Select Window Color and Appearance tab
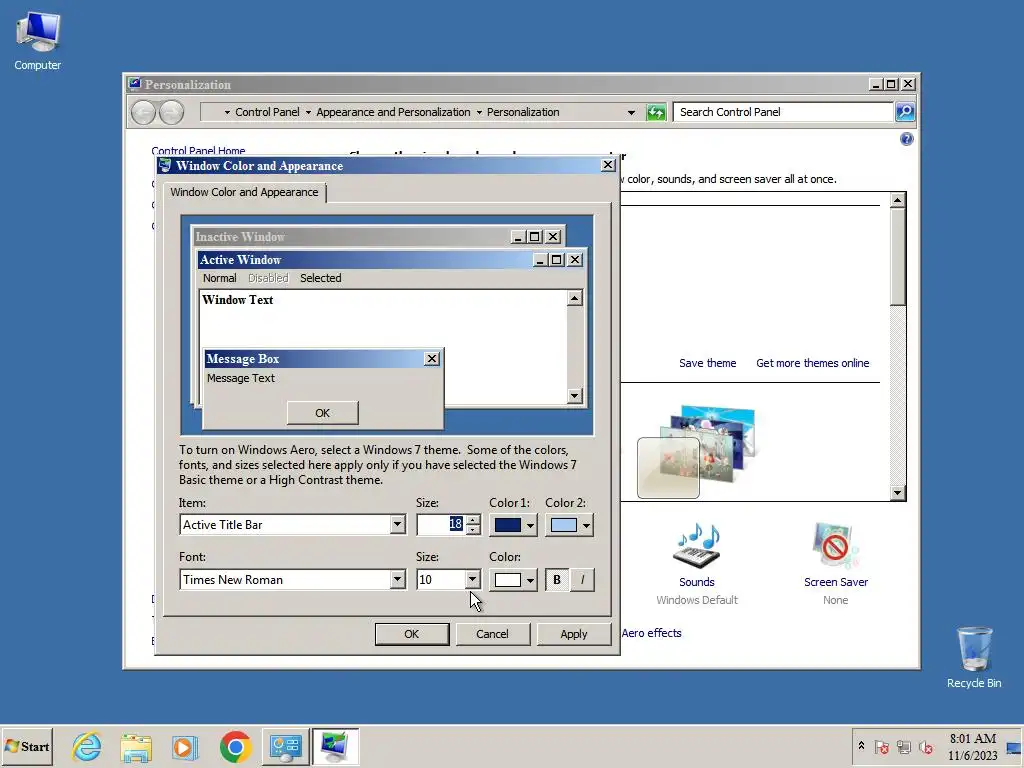Screen dimensions: 1024x768 (x=244, y=192)
